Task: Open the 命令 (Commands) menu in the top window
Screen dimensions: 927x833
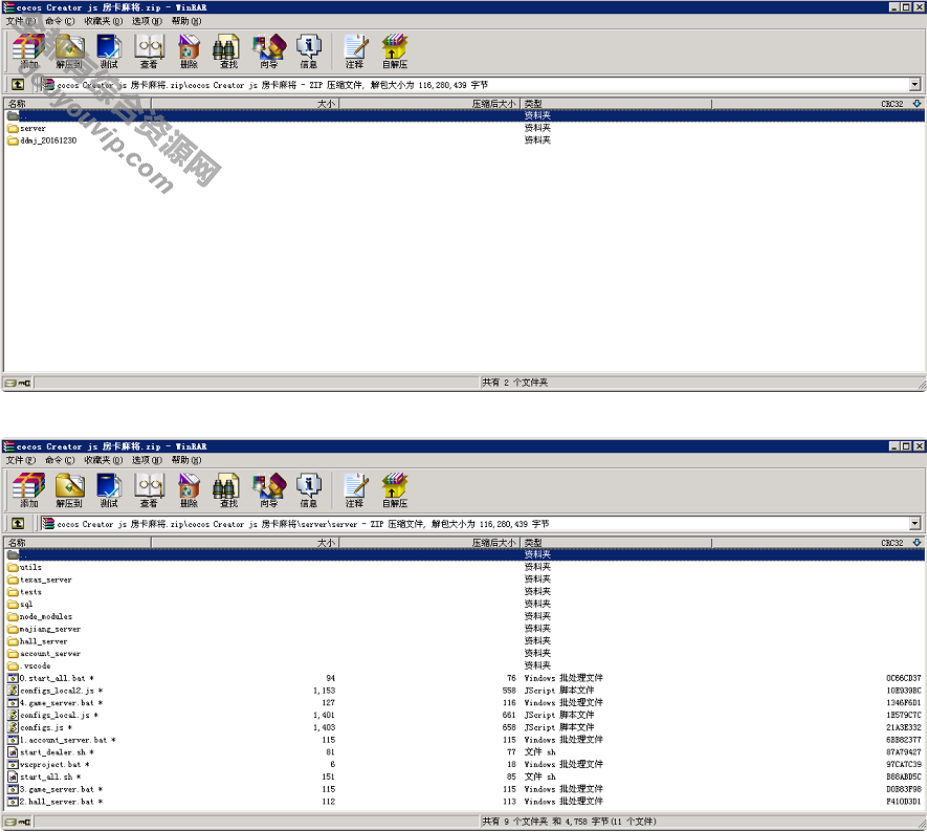Action: click(60, 21)
